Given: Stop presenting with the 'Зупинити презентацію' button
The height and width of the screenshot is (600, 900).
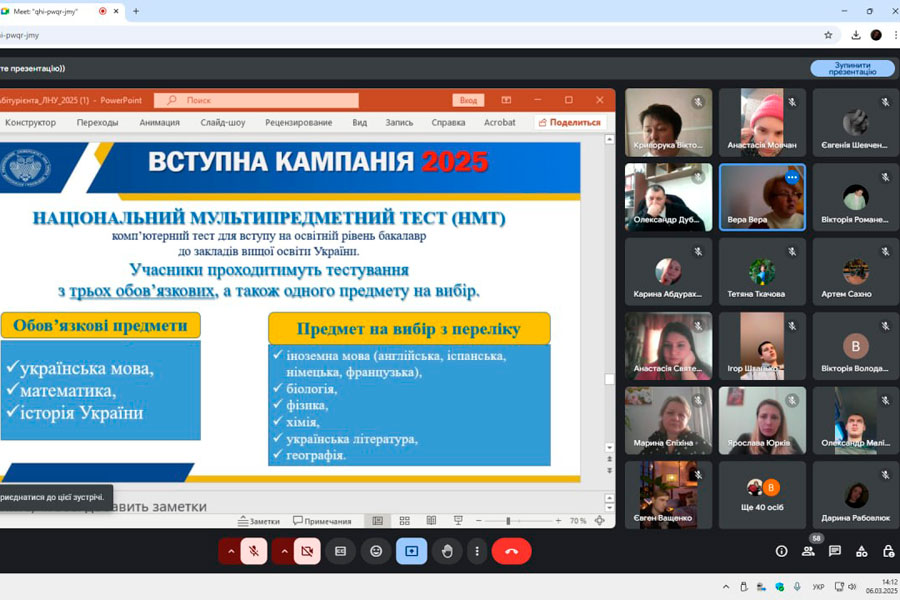Looking at the screenshot, I should pos(852,68).
